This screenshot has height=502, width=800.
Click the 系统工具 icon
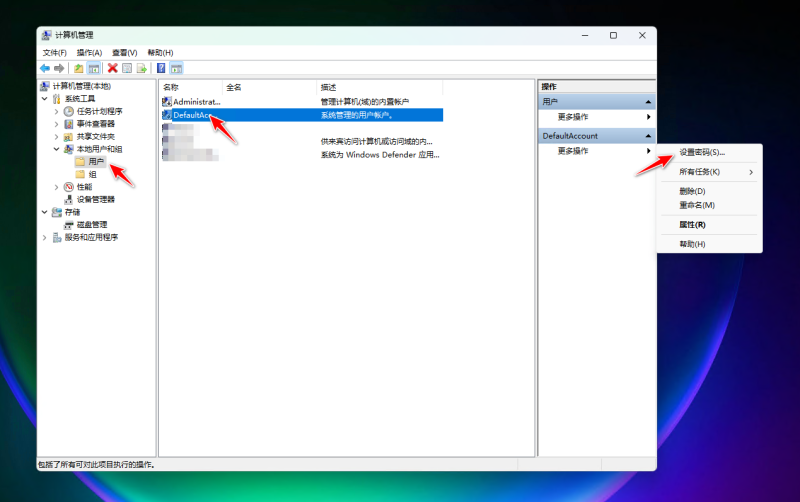click(x=57, y=98)
